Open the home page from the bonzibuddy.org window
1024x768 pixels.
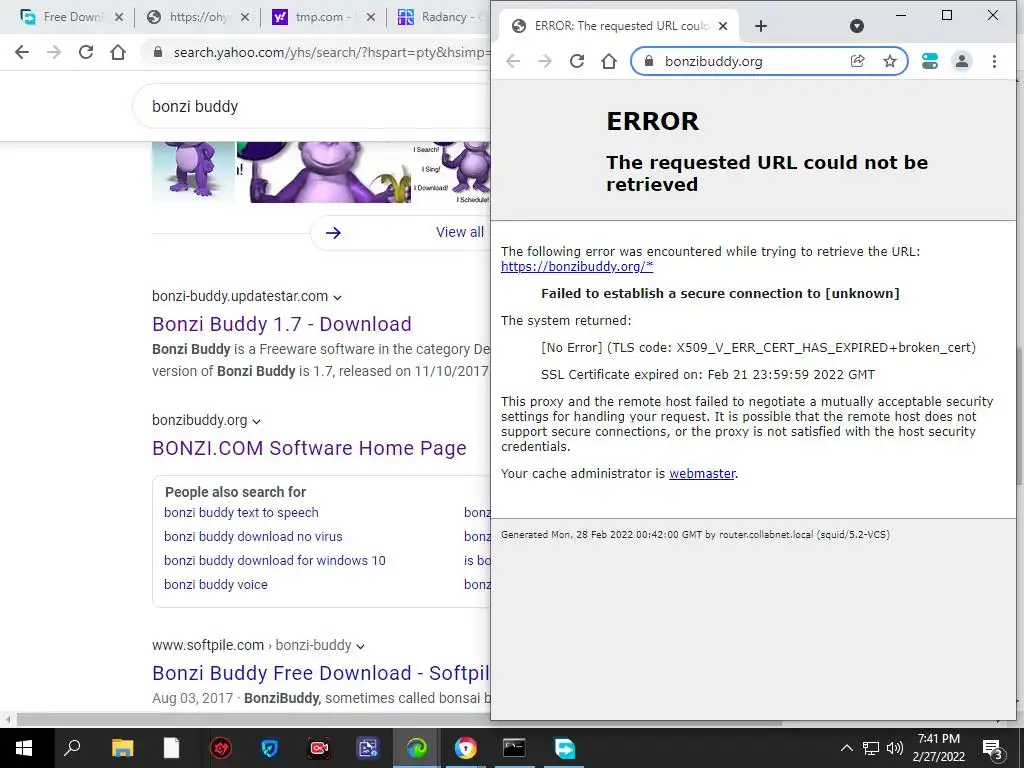tap(609, 61)
